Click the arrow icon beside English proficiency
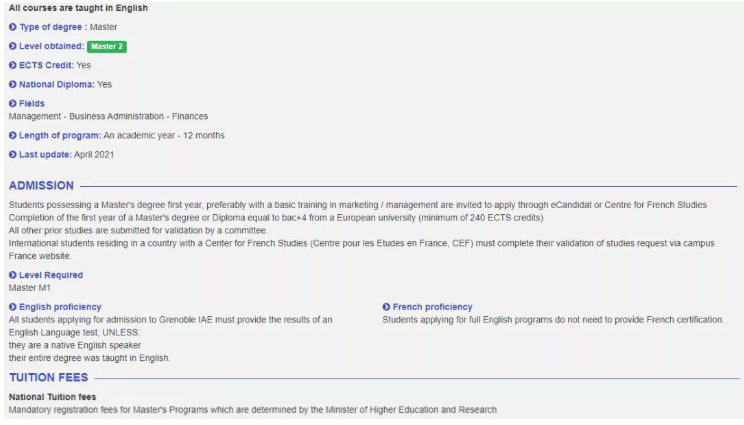 (13, 307)
